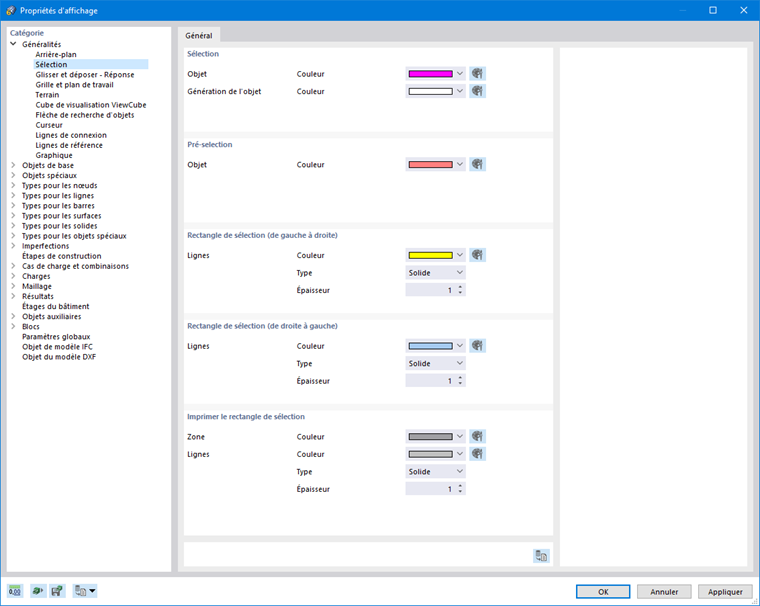Expand the Blocs tree node
760x606 pixels.
[13, 327]
